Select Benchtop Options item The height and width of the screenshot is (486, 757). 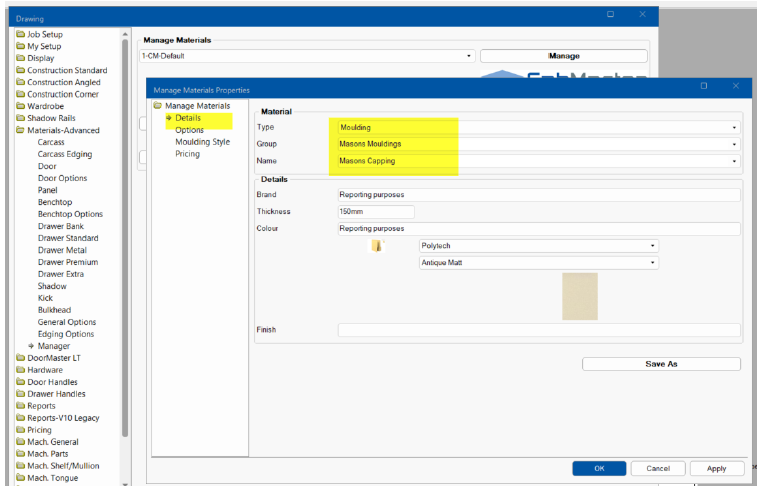70,214
